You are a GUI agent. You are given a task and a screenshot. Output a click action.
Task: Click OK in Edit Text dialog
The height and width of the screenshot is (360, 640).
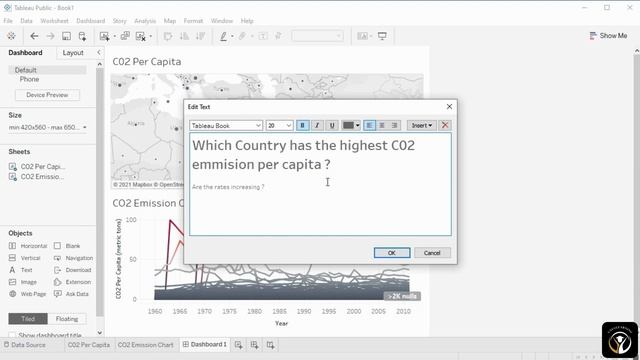[392, 253]
